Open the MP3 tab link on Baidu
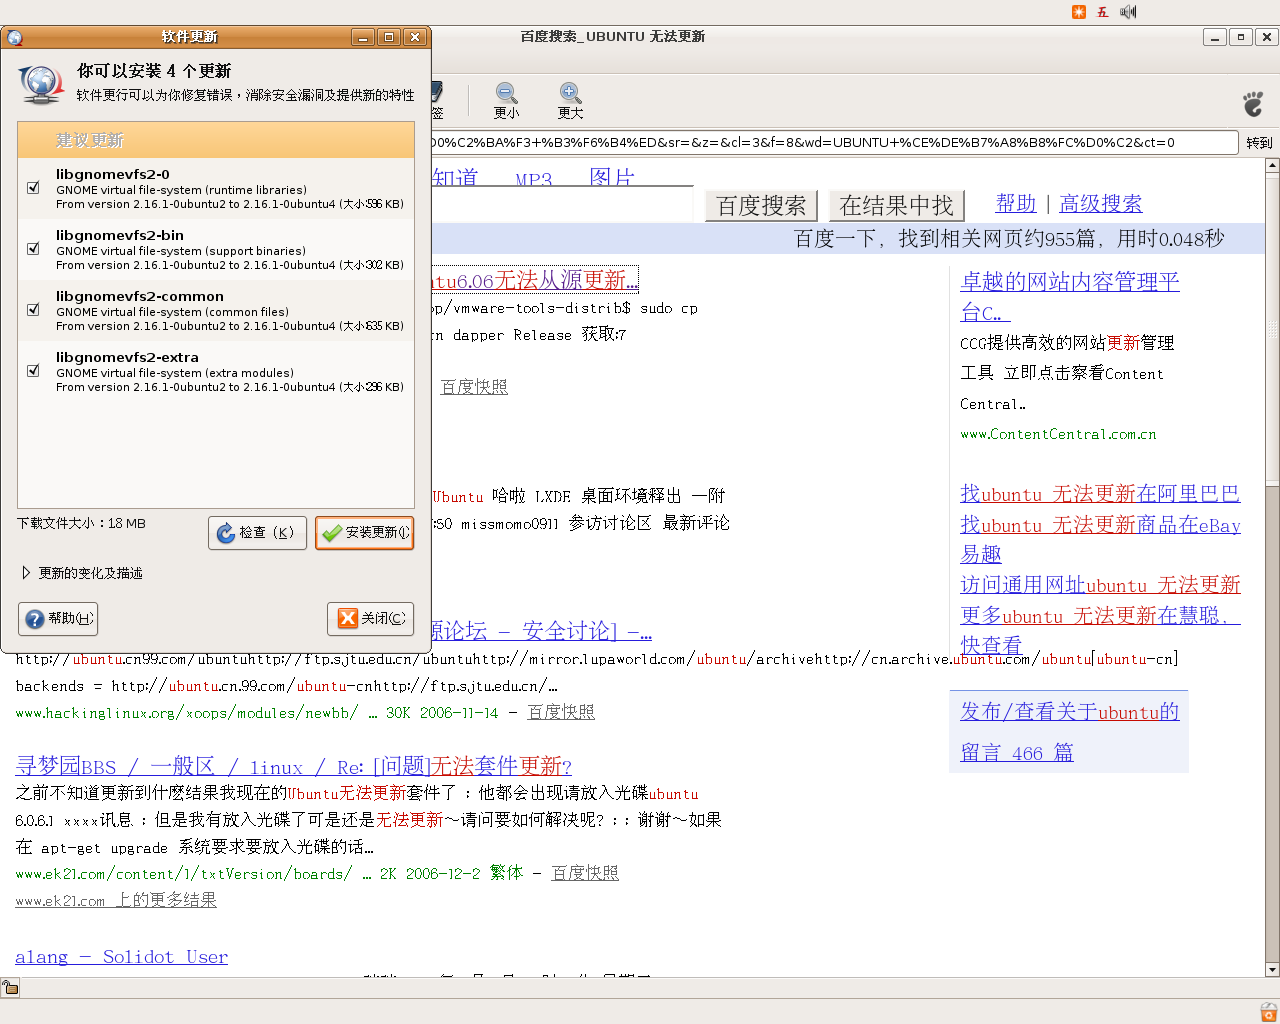 (x=534, y=180)
